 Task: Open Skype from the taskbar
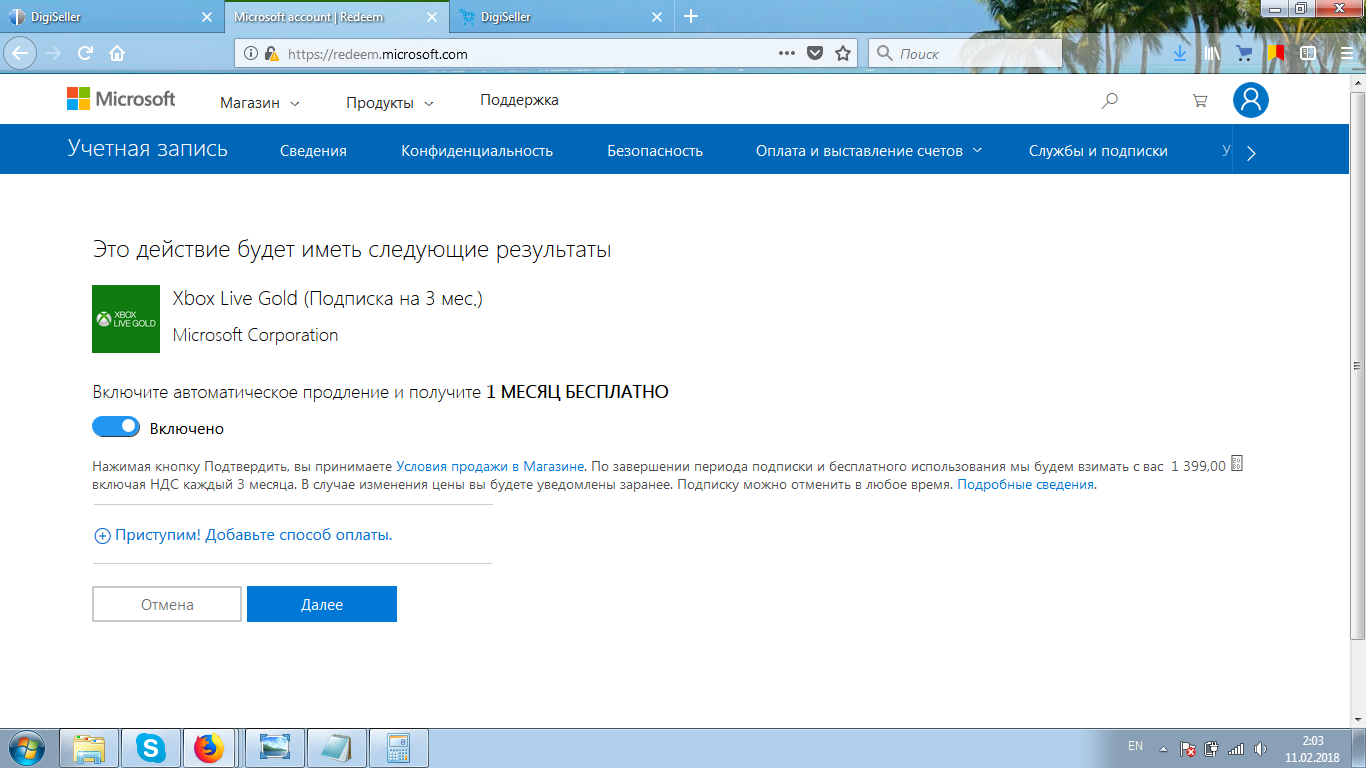pyautogui.click(x=151, y=748)
